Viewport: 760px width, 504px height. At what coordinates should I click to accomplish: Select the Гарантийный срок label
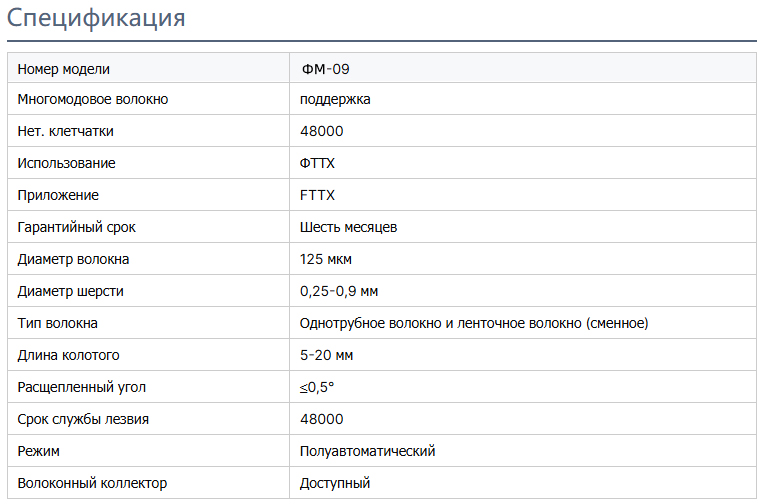77,227
